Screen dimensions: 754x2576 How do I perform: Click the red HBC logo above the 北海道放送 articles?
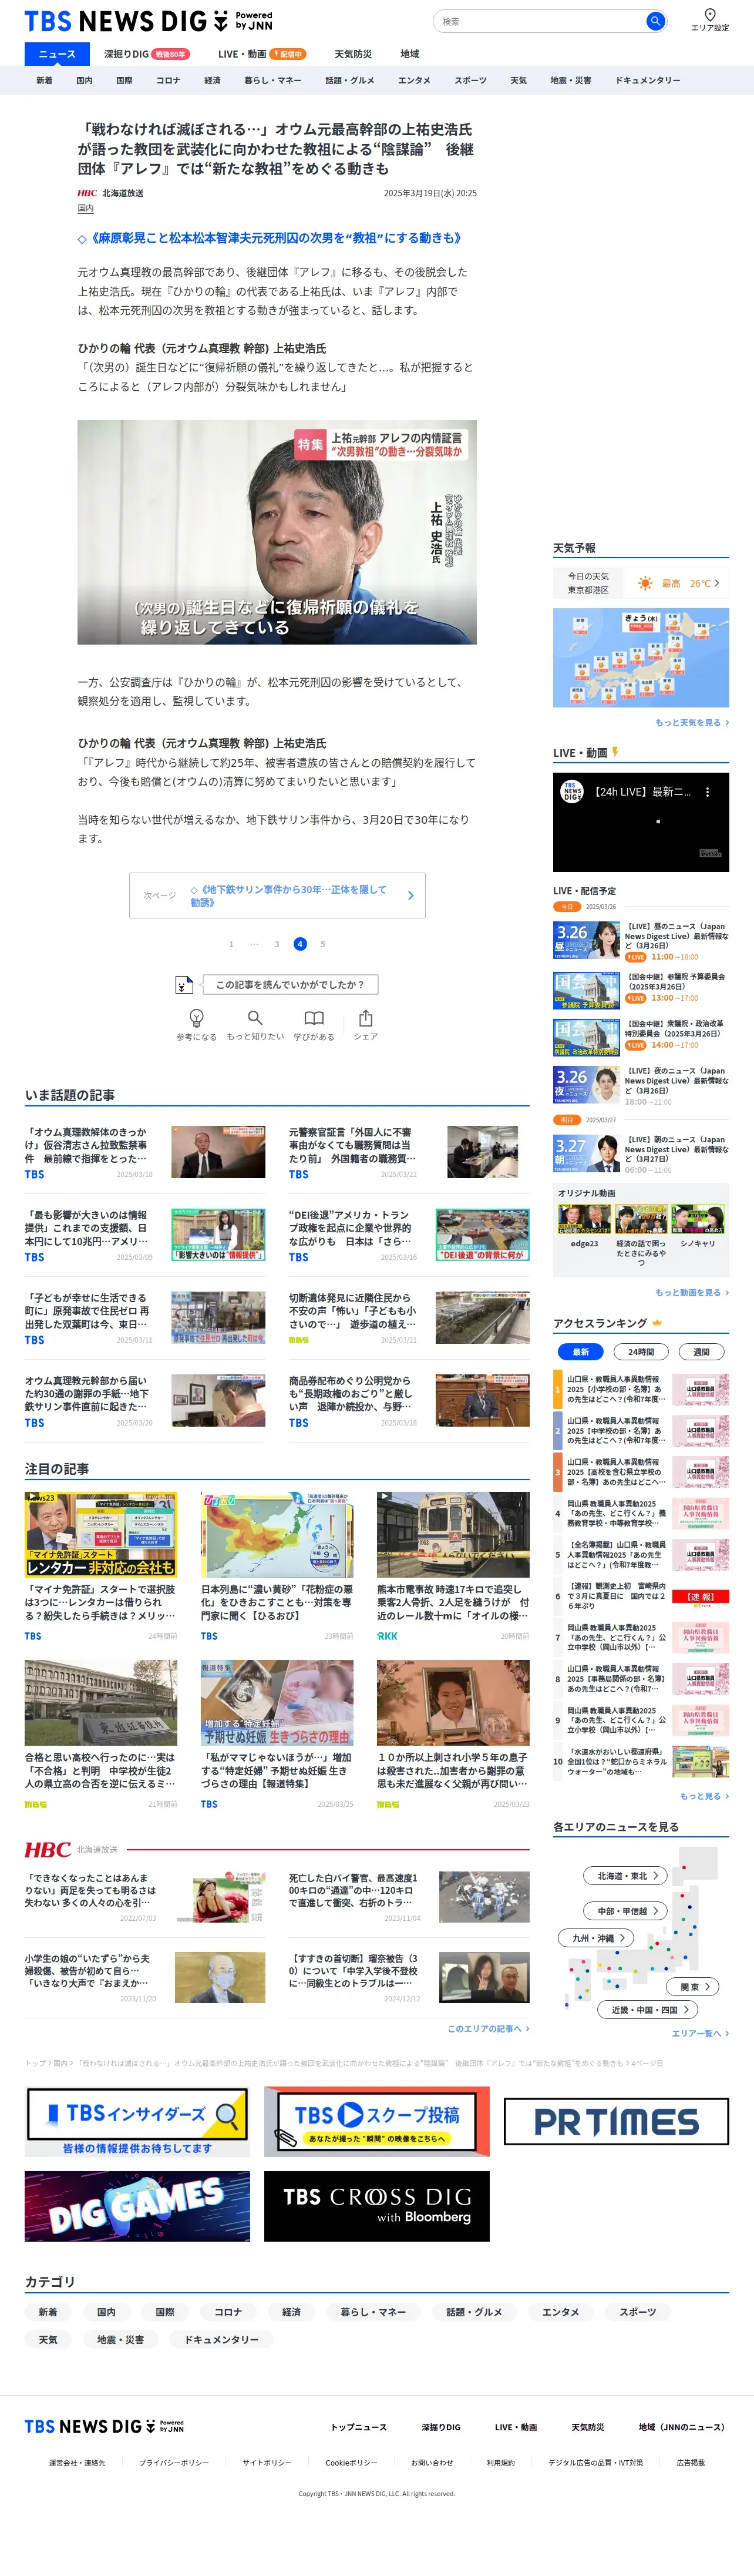(x=47, y=1849)
